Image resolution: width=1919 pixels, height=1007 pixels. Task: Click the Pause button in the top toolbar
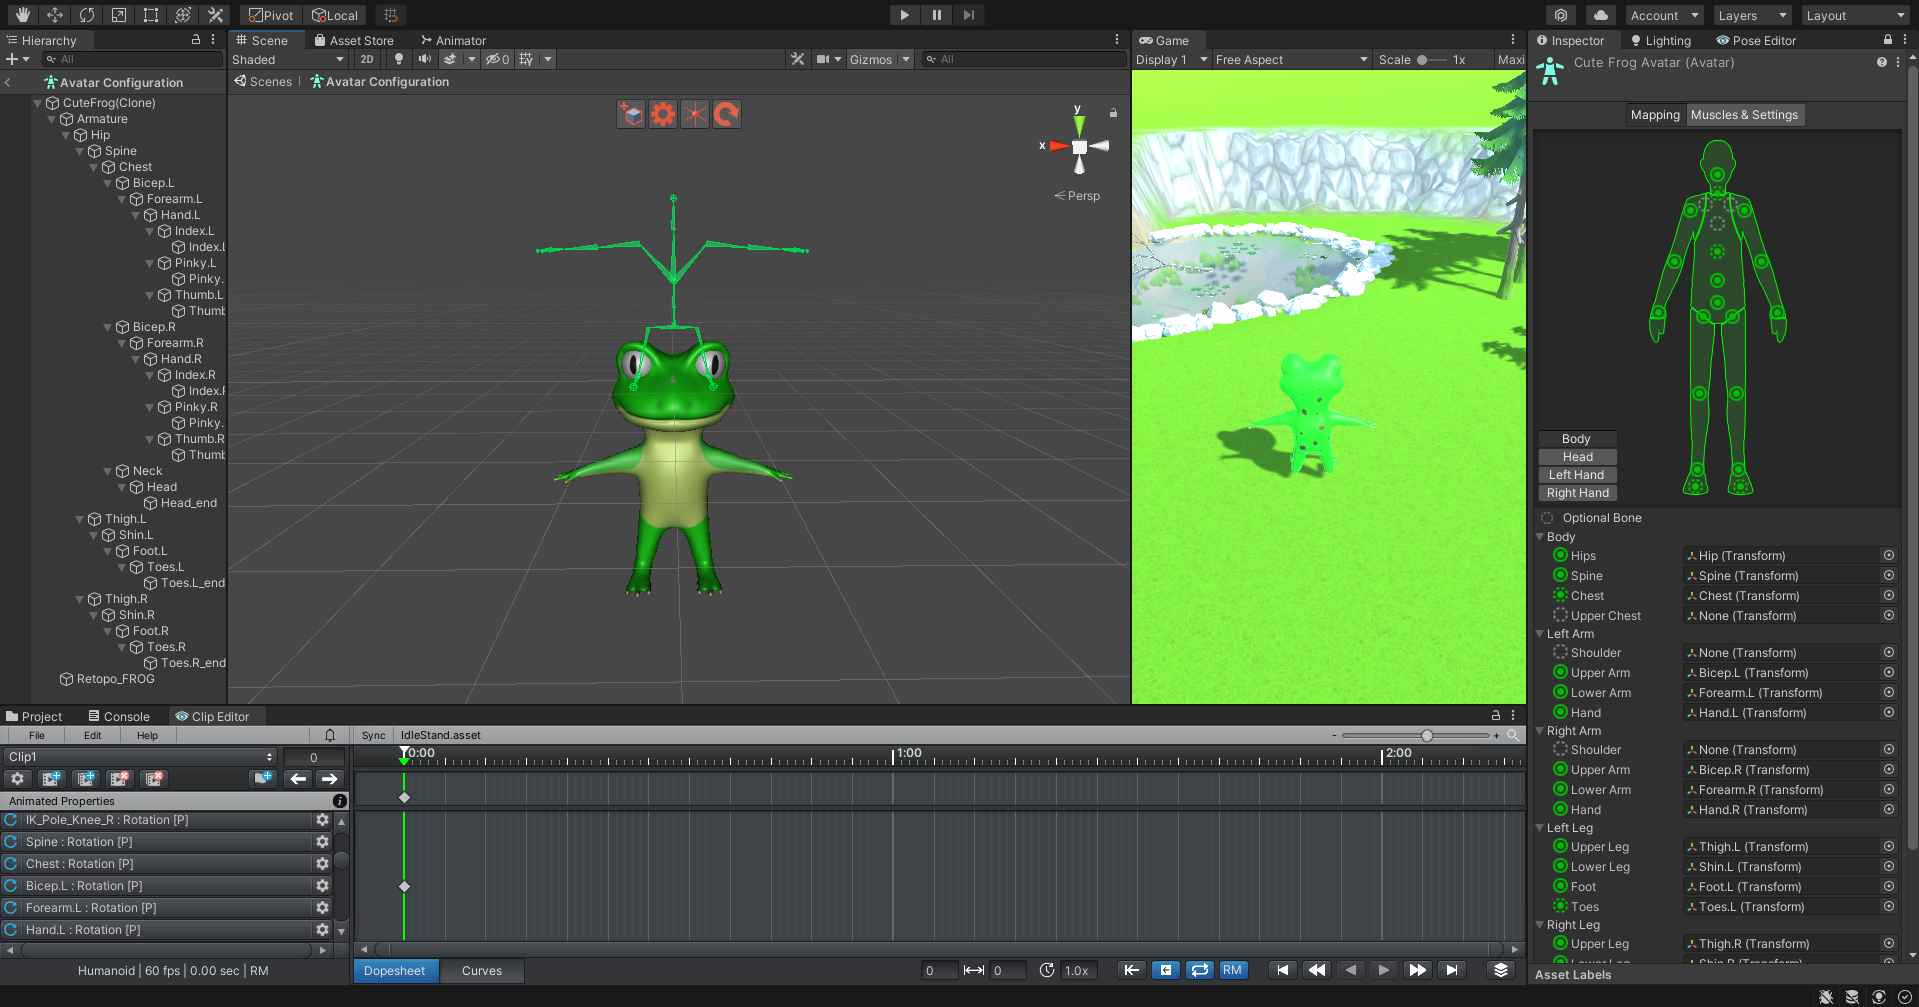[937, 15]
